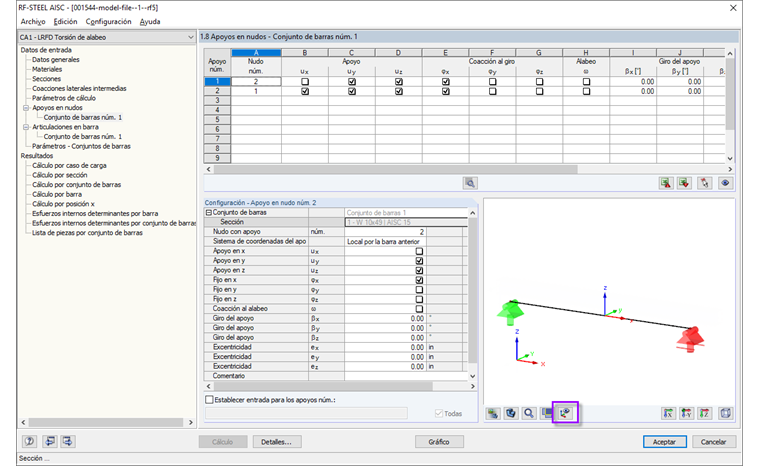Open CA1 - LRFD Torsión de alabeo dropdown
This screenshot has width=760, height=466.
click(x=190, y=37)
